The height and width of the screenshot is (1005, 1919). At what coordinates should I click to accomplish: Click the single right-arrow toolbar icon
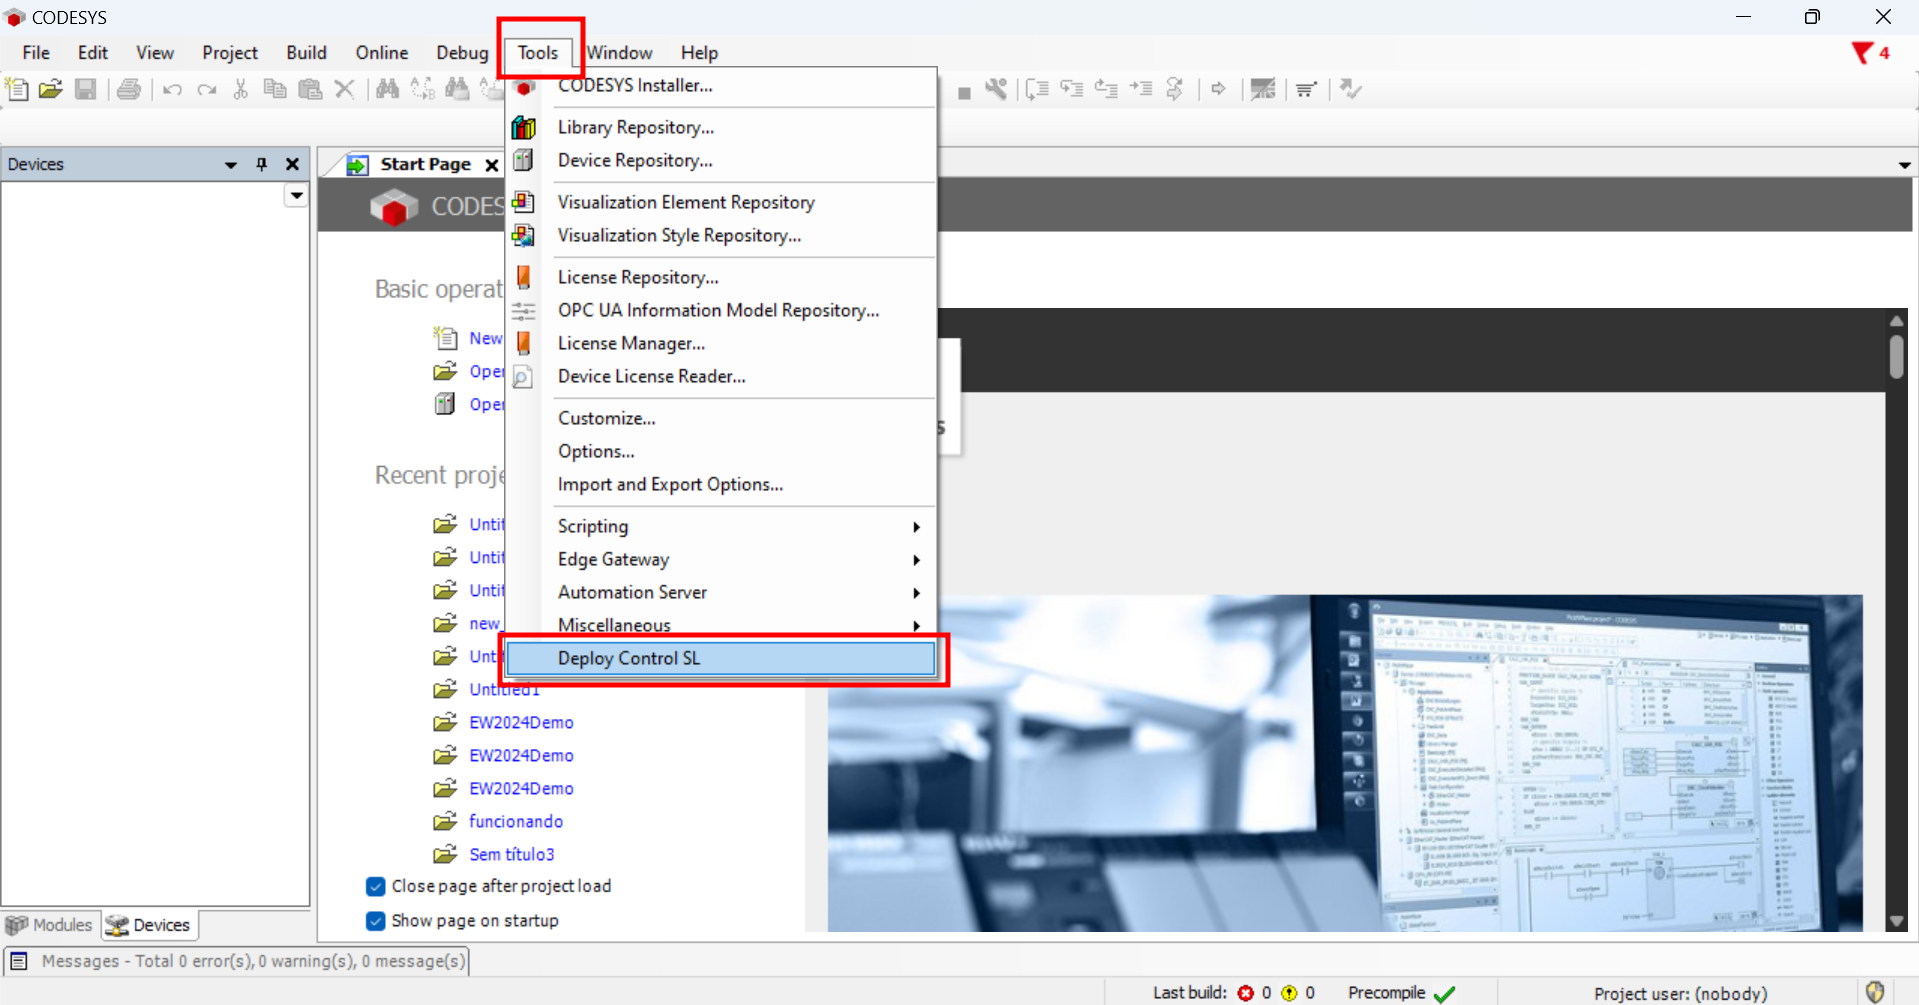click(1218, 89)
